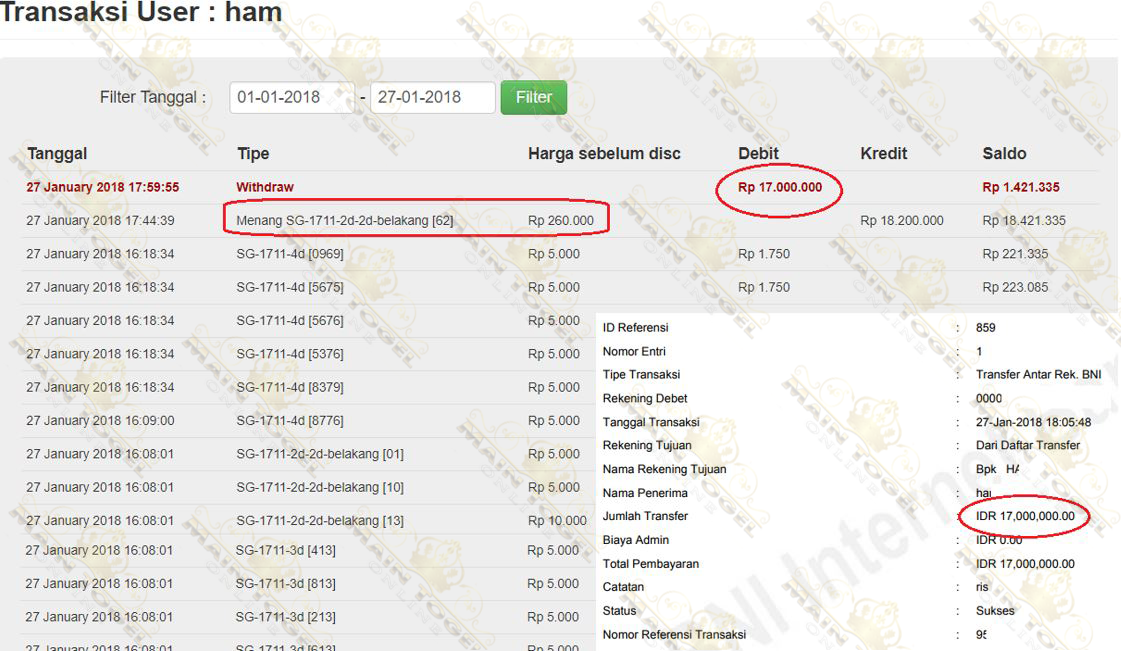This screenshot has height=651, width=1121.
Task: Click the Tipe column header
Action: tap(253, 153)
